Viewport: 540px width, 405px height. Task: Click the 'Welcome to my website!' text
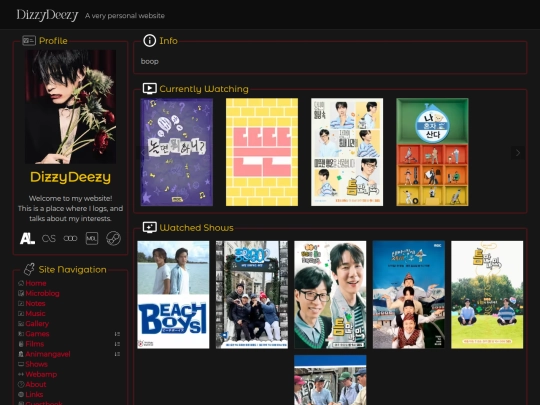(71, 198)
